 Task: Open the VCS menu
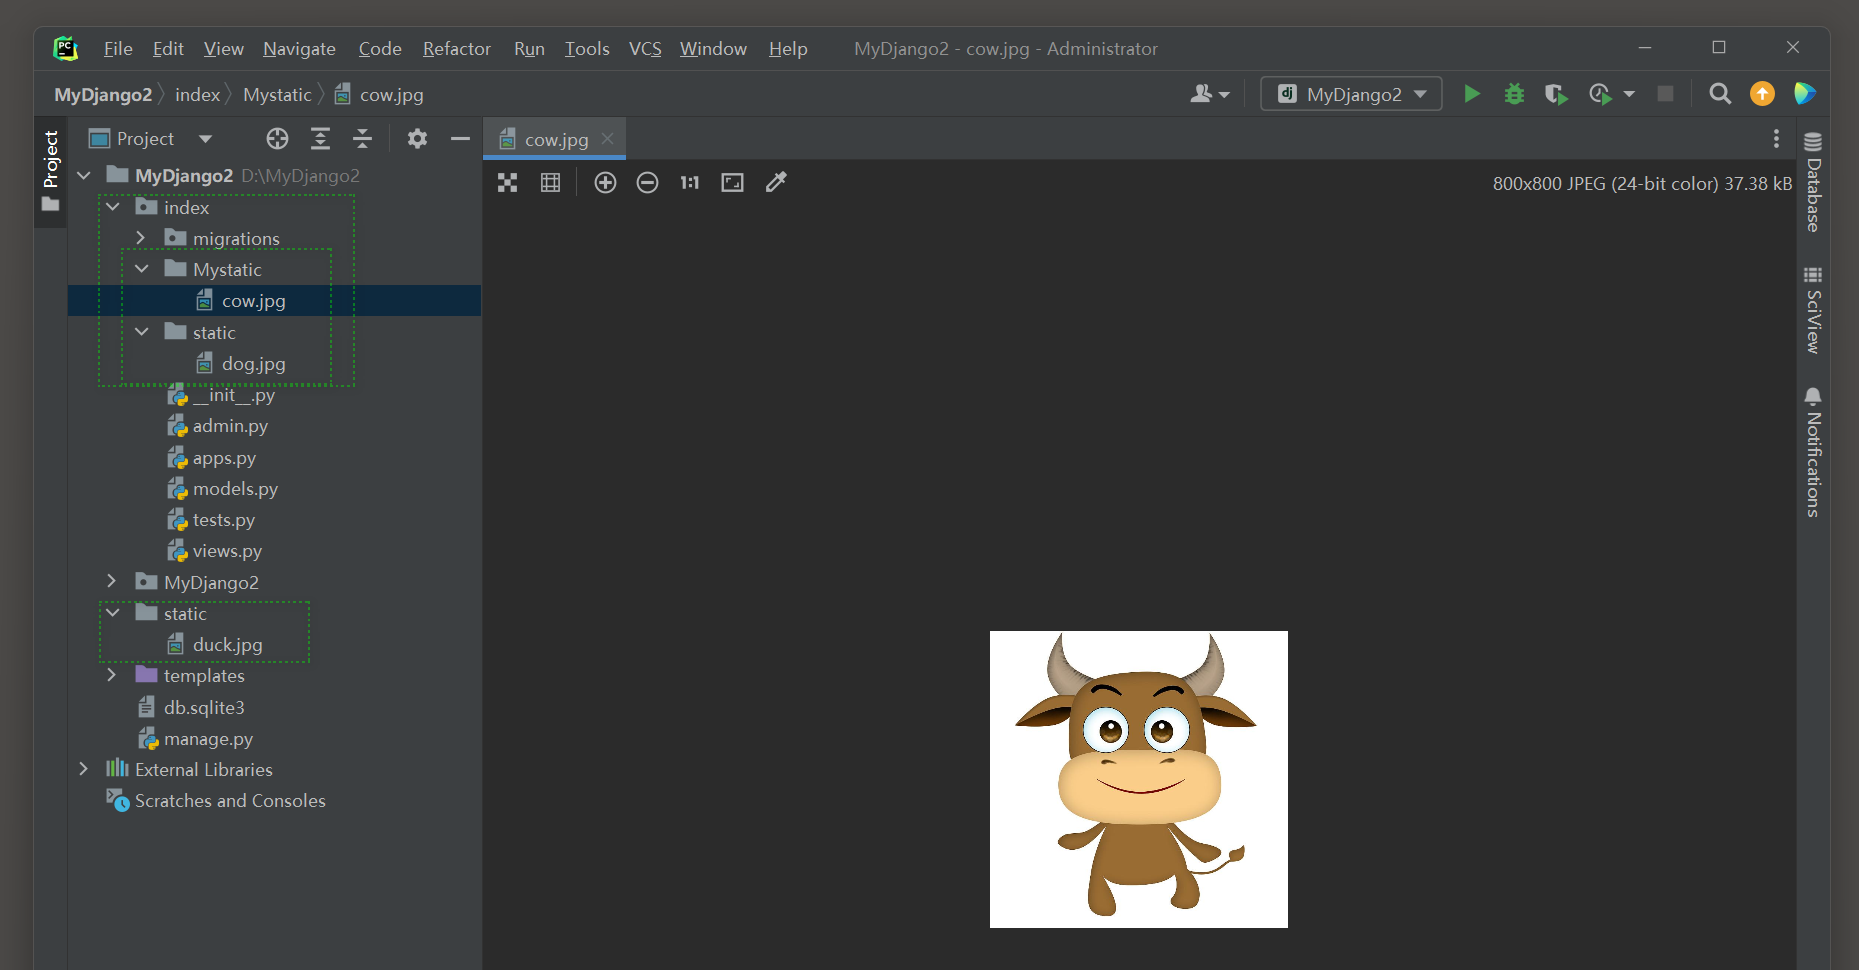[x=645, y=48]
